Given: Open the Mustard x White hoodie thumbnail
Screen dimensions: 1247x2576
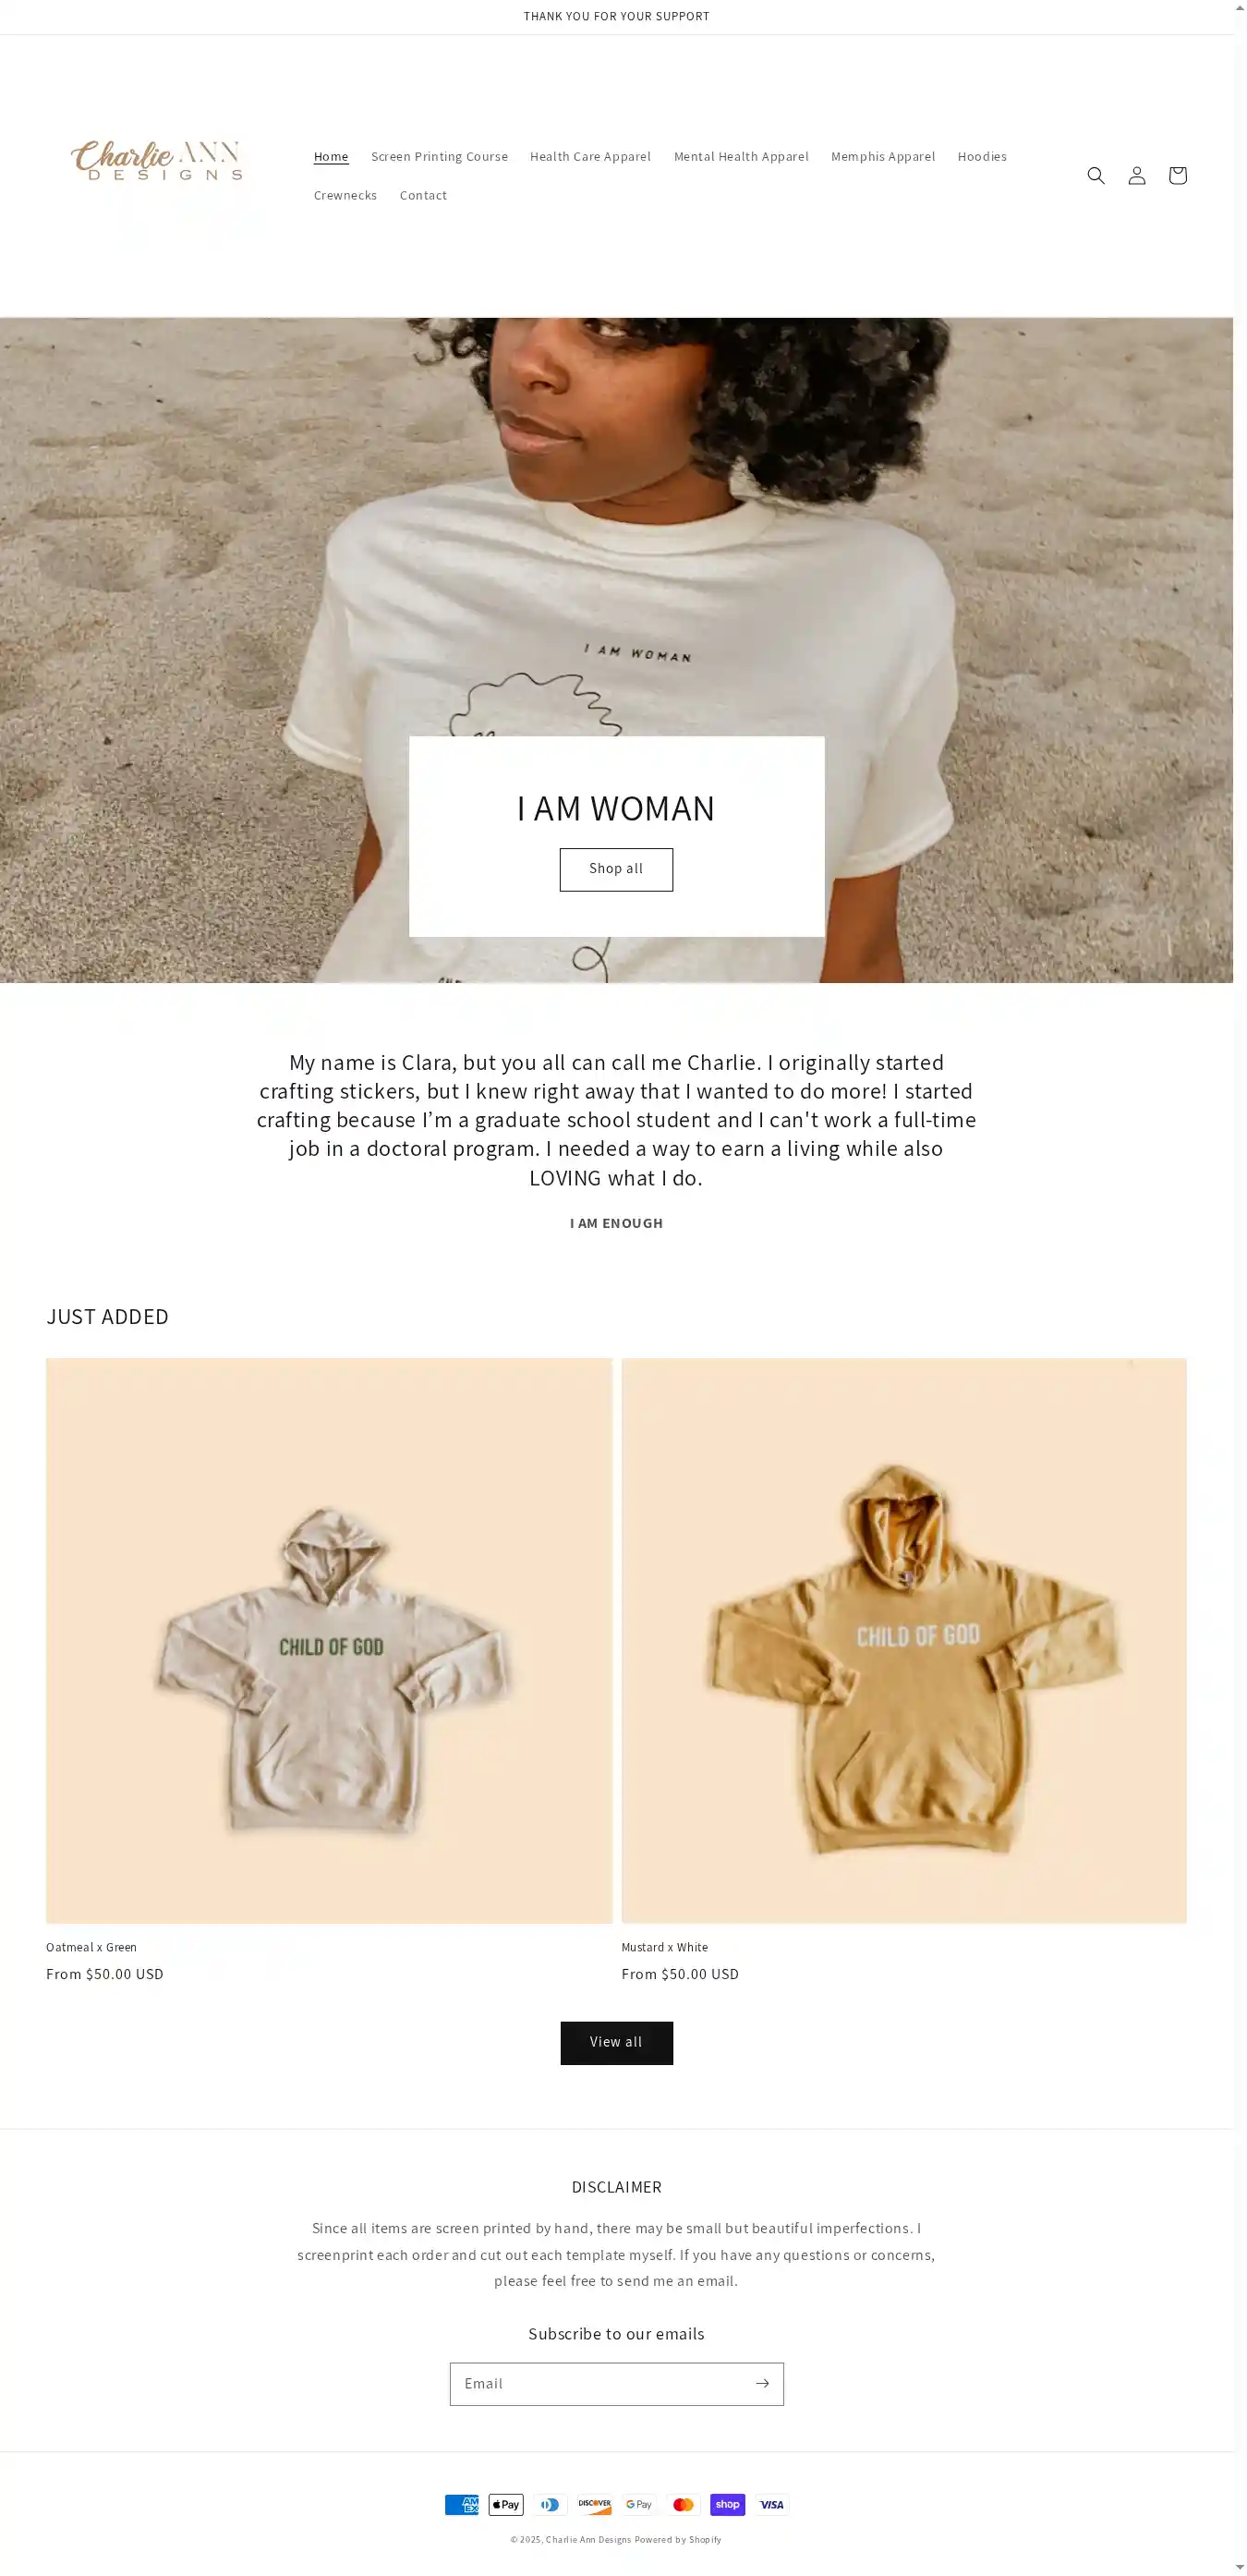Looking at the screenshot, I should [904, 1641].
